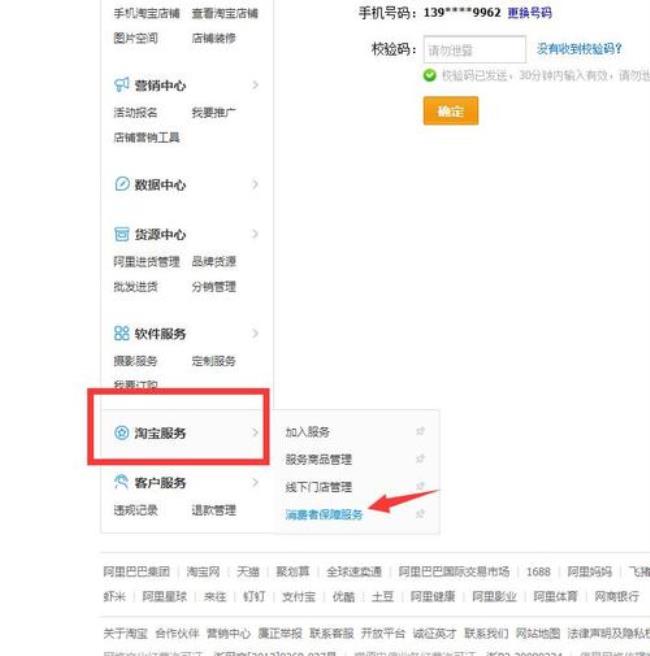Screen dimensions: 650x656
Task: Click the 支付宝 footer link
Action: 299,596
